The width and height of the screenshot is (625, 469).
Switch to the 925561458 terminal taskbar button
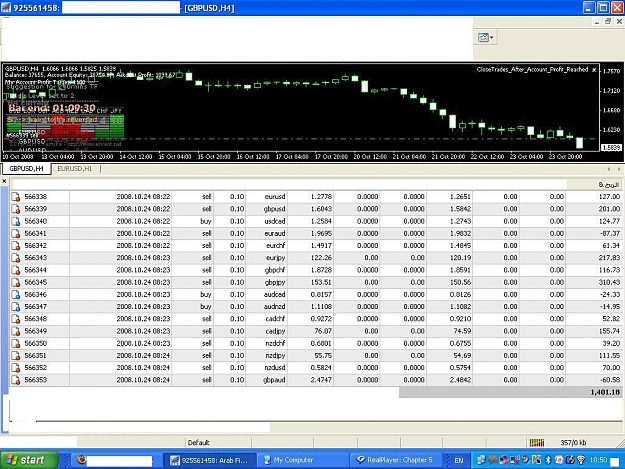209,460
